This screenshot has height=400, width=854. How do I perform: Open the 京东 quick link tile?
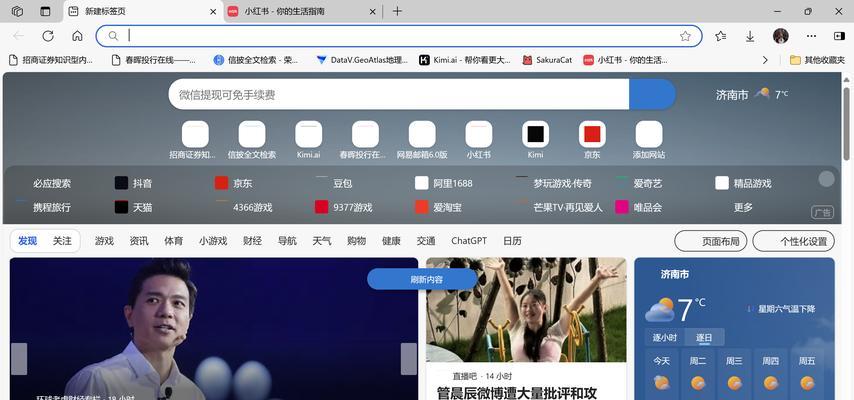(592, 140)
